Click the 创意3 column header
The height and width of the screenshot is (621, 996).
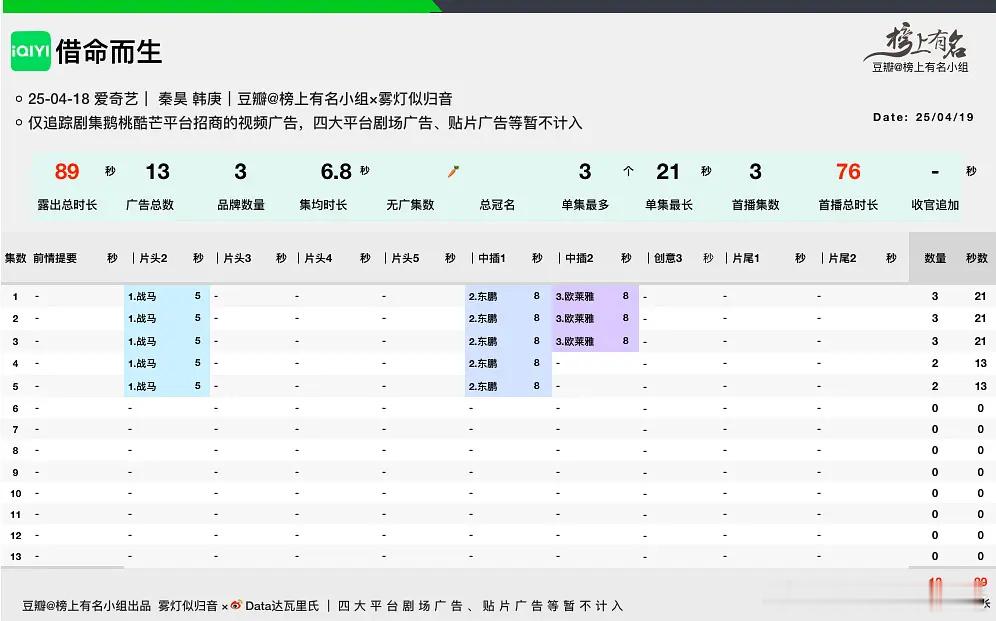668,258
